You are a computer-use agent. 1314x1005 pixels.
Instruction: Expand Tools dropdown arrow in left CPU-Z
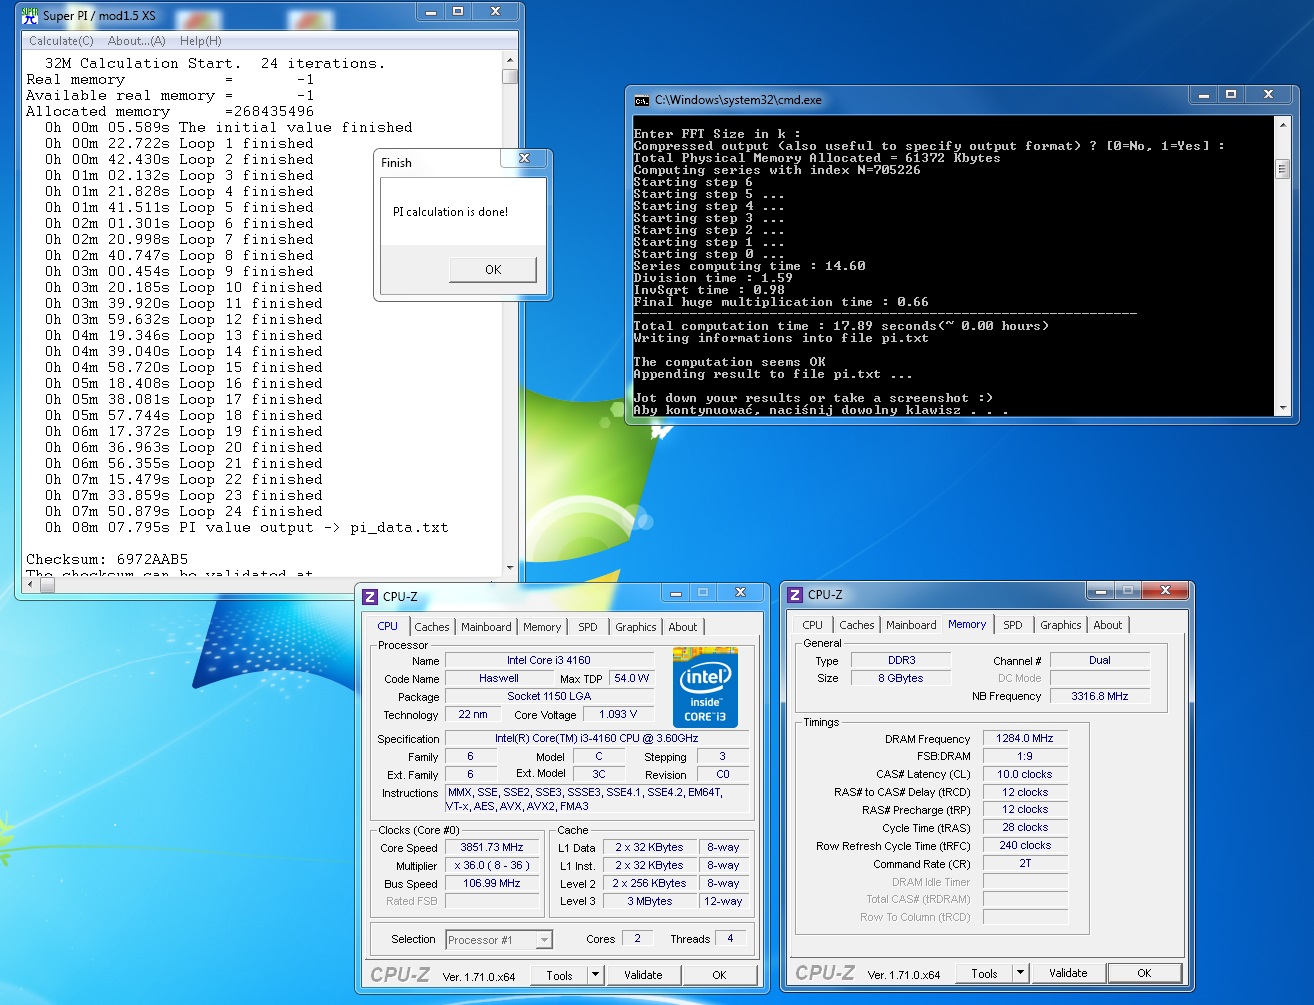click(596, 975)
